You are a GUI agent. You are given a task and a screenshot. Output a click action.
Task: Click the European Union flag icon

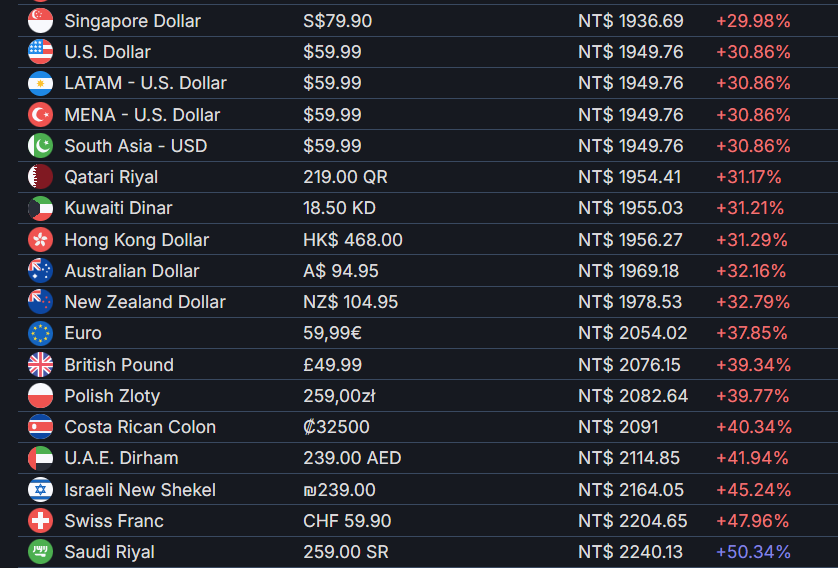click(x=40, y=333)
